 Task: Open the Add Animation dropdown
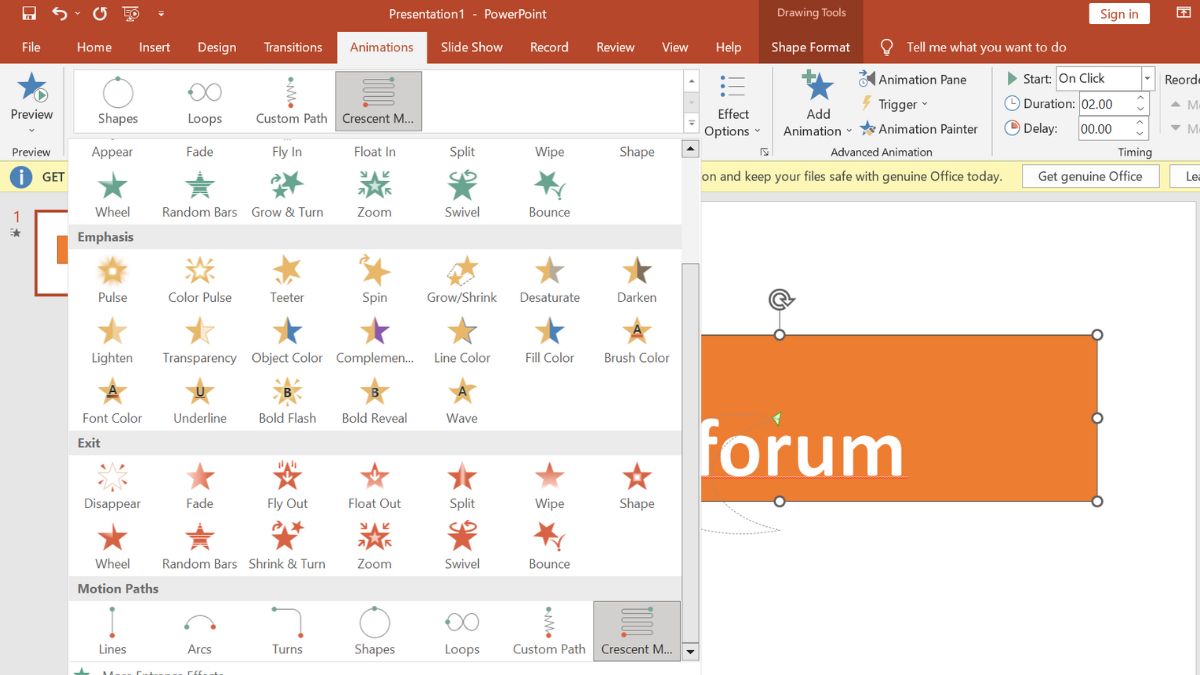tap(818, 104)
